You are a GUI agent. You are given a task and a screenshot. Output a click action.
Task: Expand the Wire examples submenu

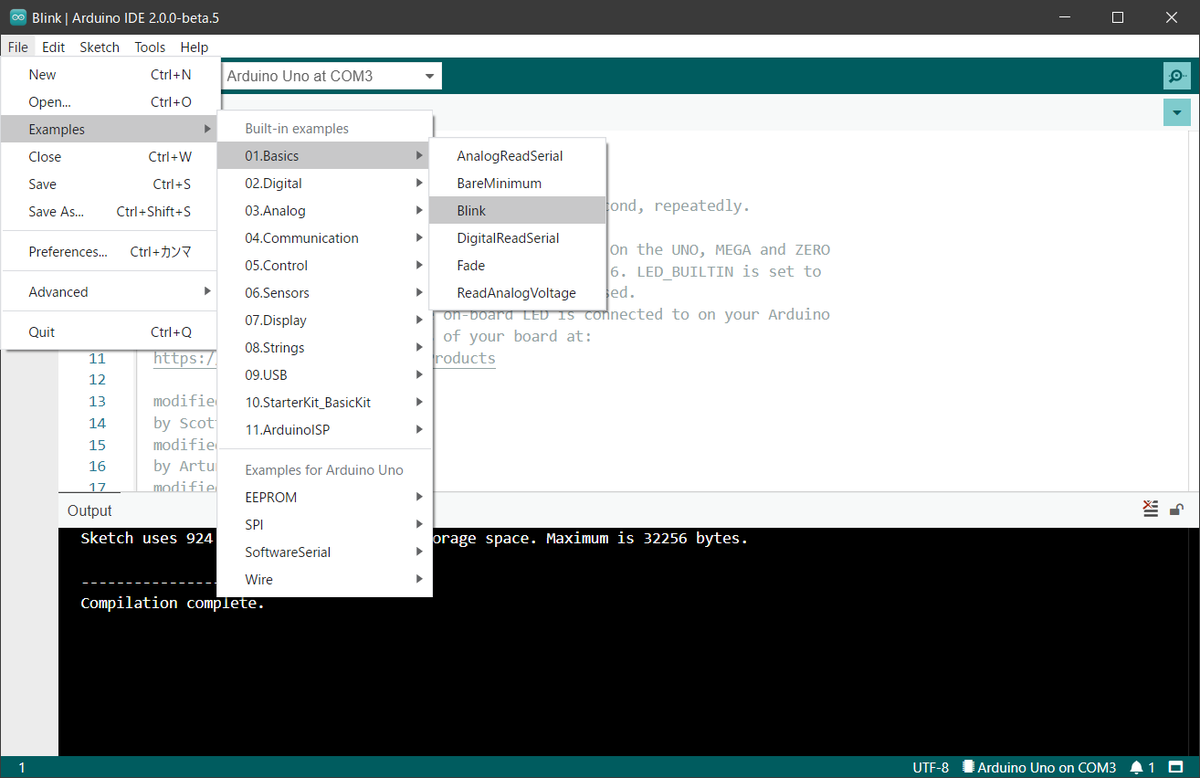(x=325, y=579)
